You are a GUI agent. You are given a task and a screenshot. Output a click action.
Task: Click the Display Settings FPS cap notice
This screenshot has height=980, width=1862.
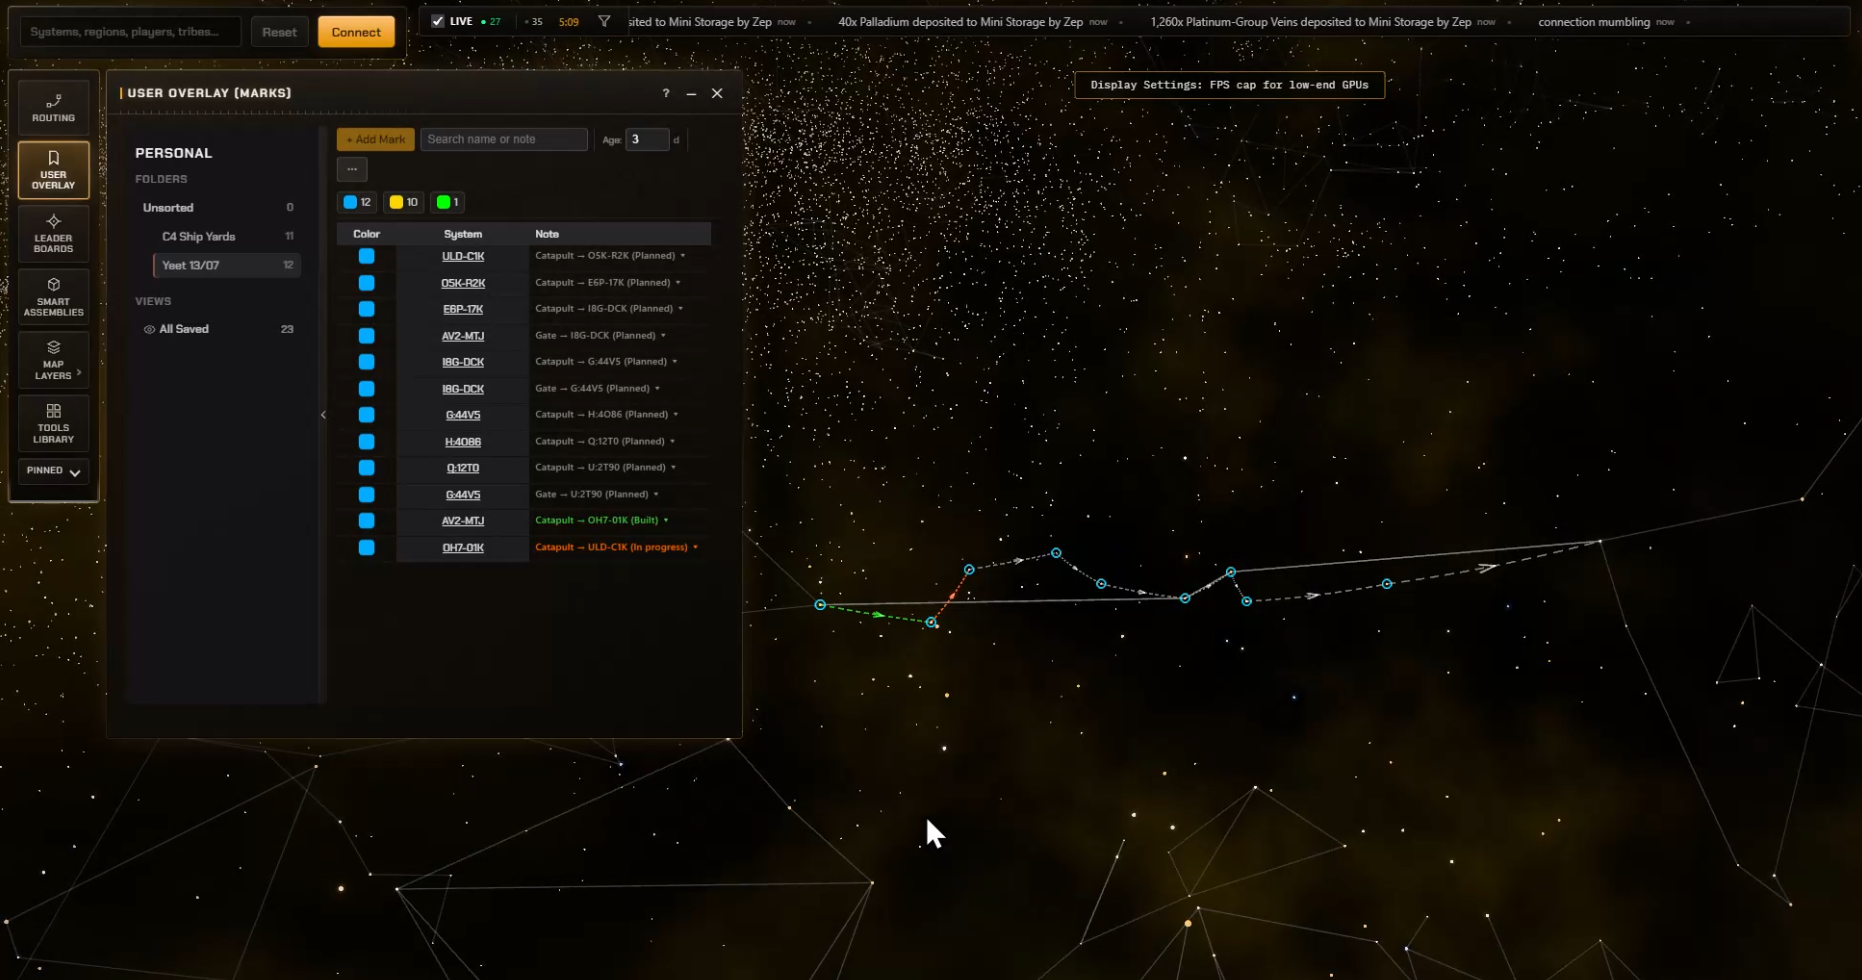[x=1229, y=85]
